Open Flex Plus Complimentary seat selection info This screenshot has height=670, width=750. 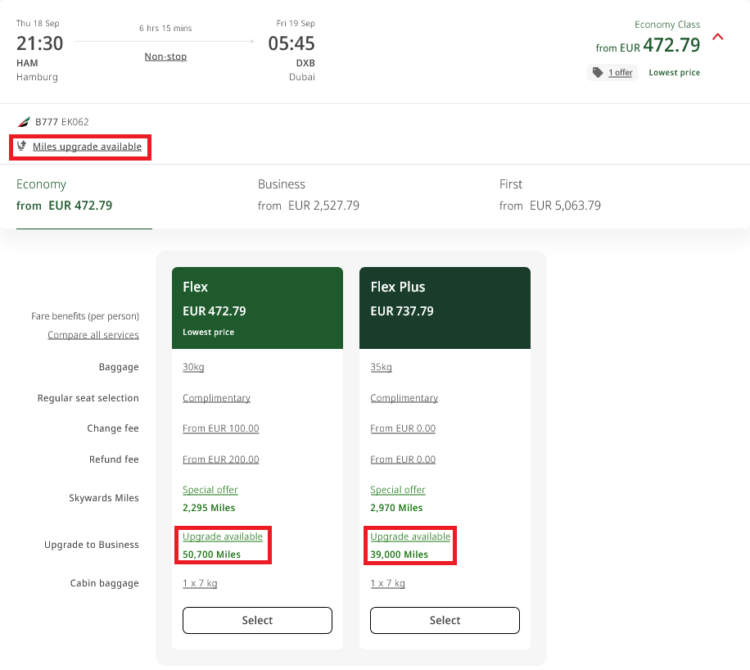click(404, 398)
